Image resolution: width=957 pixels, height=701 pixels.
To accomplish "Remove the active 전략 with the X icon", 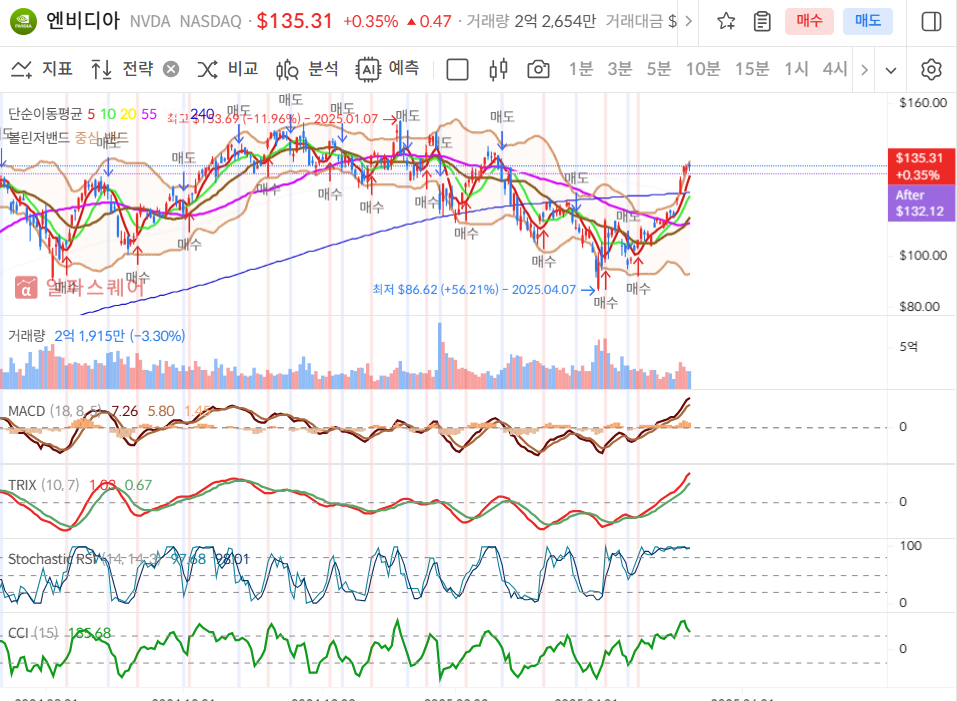I will pos(172,70).
